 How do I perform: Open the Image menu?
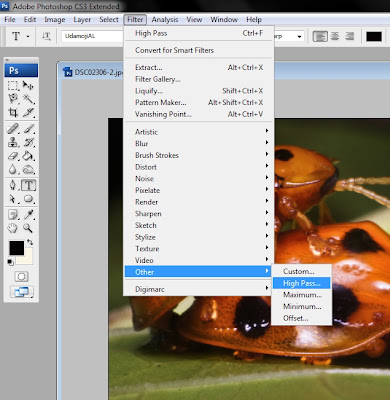pyautogui.click(x=55, y=20)
